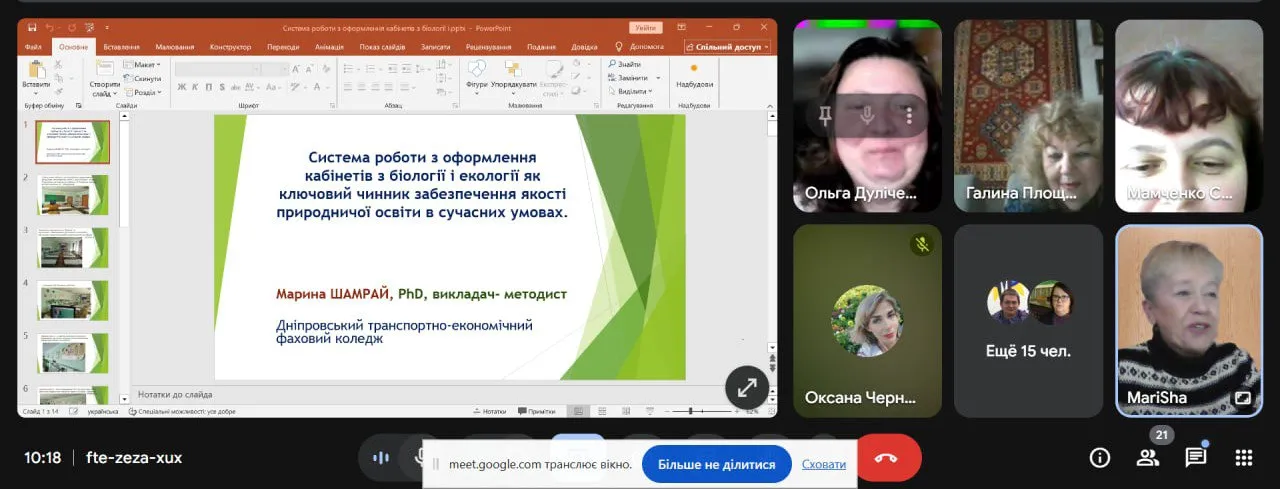Open the meeting chat panel
Screen dimensions: 1280x489
[1196, 458]
